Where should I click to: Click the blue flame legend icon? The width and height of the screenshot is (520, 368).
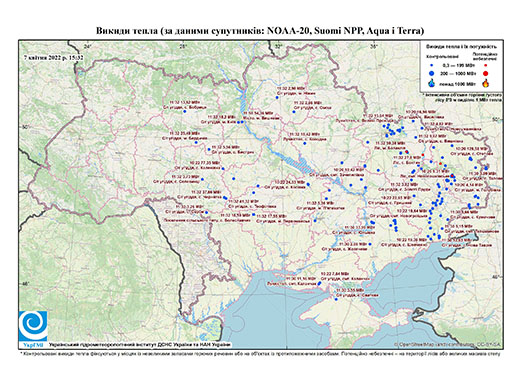pos(431,83)
